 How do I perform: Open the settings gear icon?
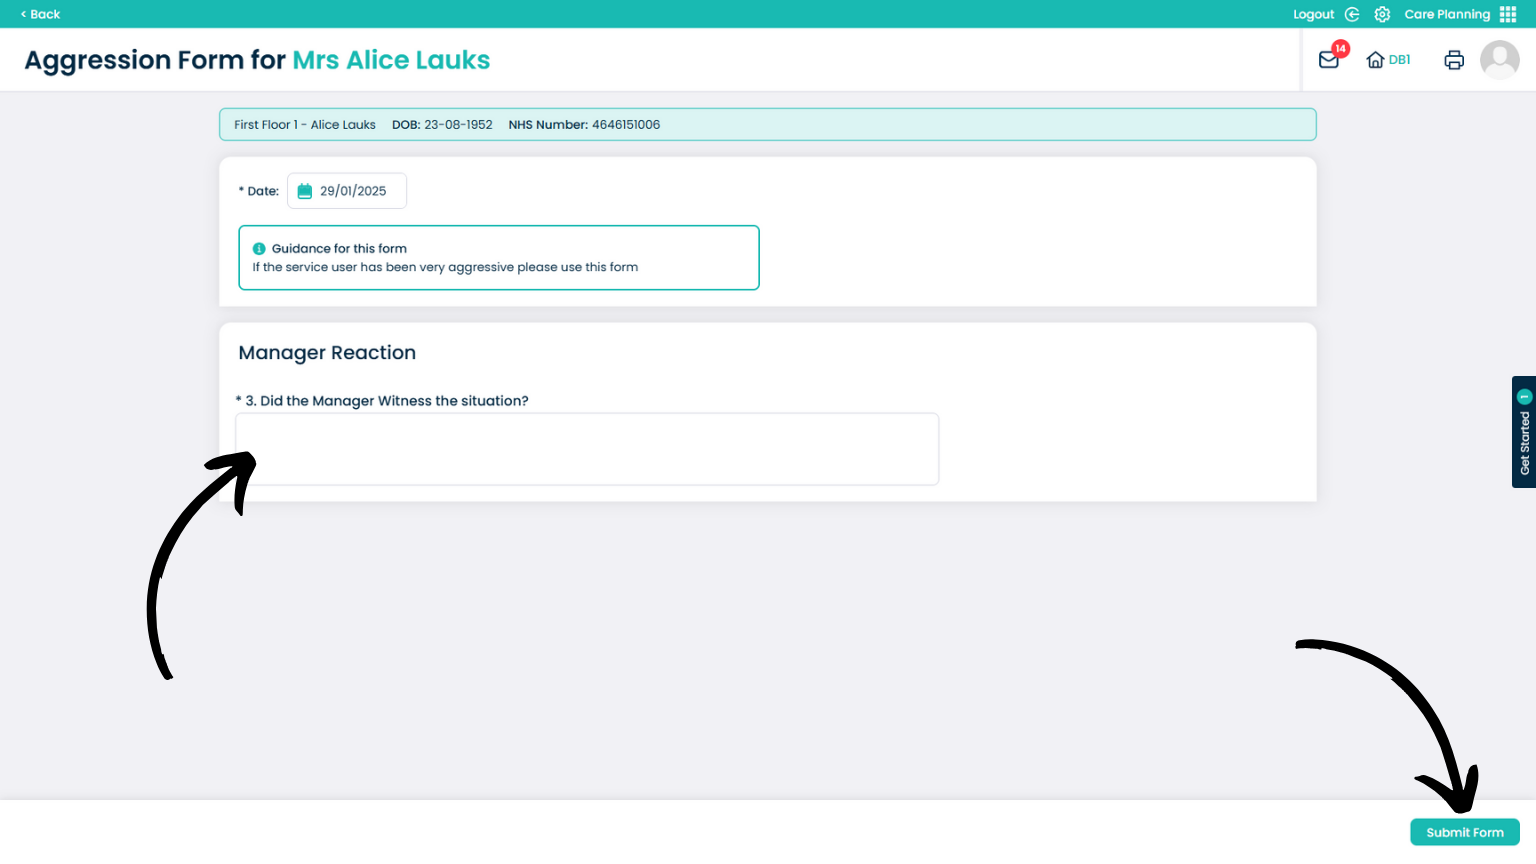1382,14
